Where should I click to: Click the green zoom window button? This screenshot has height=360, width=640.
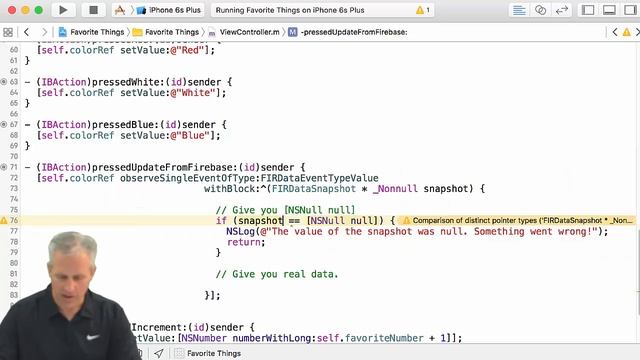pos(39,10)
